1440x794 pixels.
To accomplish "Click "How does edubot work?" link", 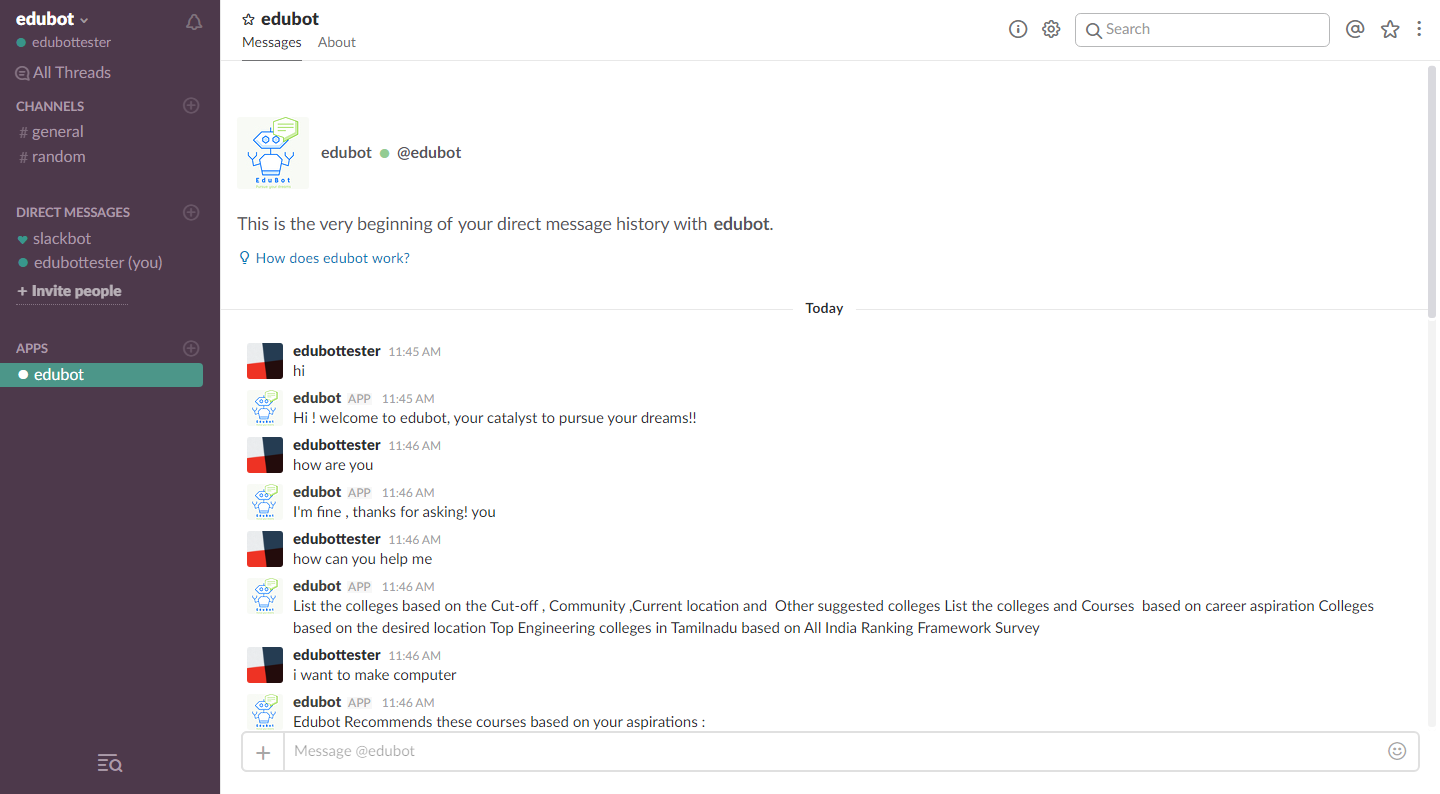I will [332, 258].
